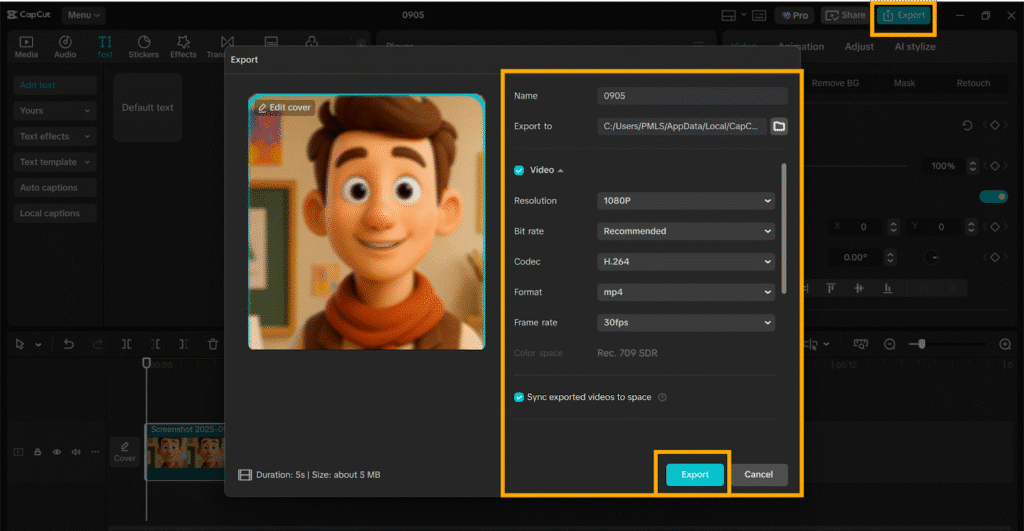1024x531 pixels.
Task: Uncheck the Video checkbox in Export dialog
Action: [519, 170]
